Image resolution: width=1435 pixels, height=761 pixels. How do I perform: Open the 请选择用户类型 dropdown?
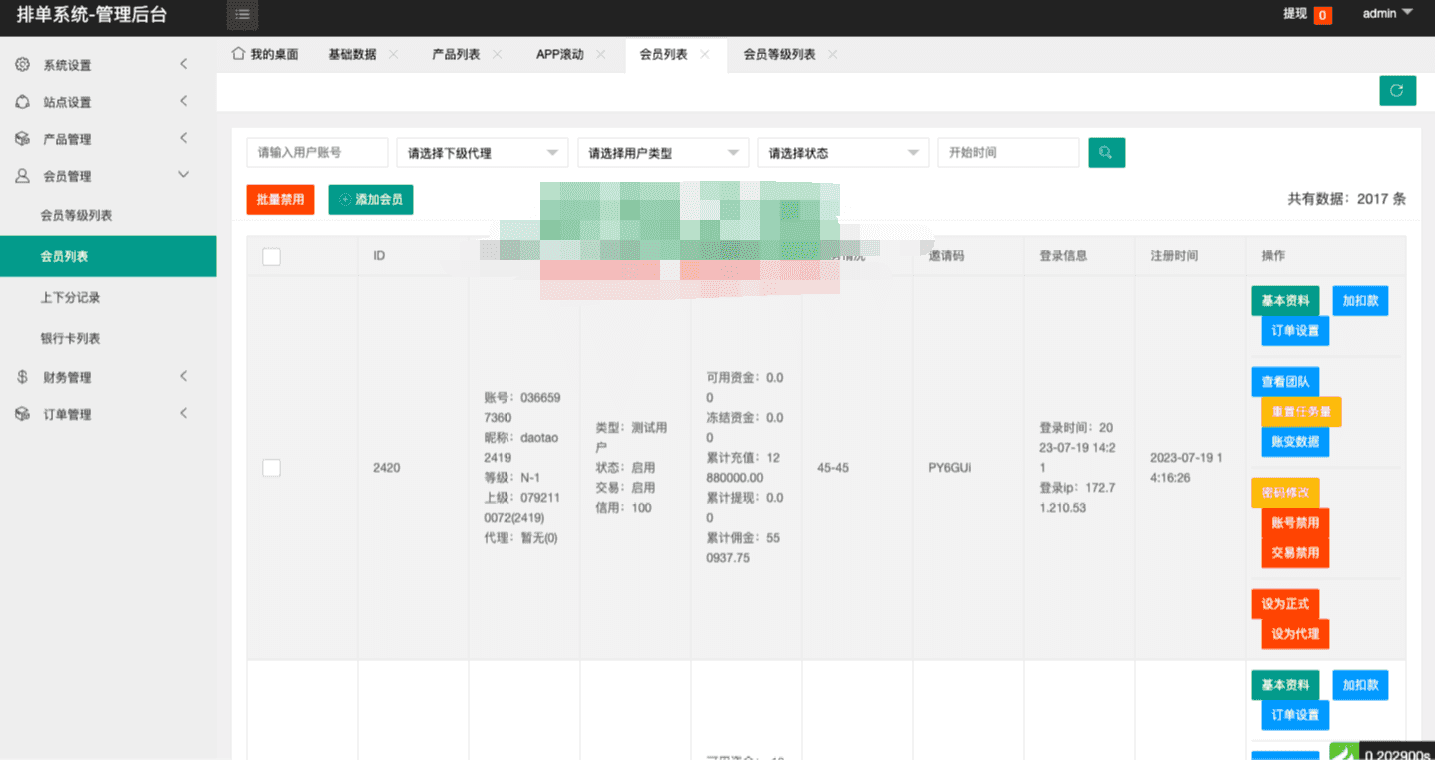pyautogui.click(x=663, y=153)
